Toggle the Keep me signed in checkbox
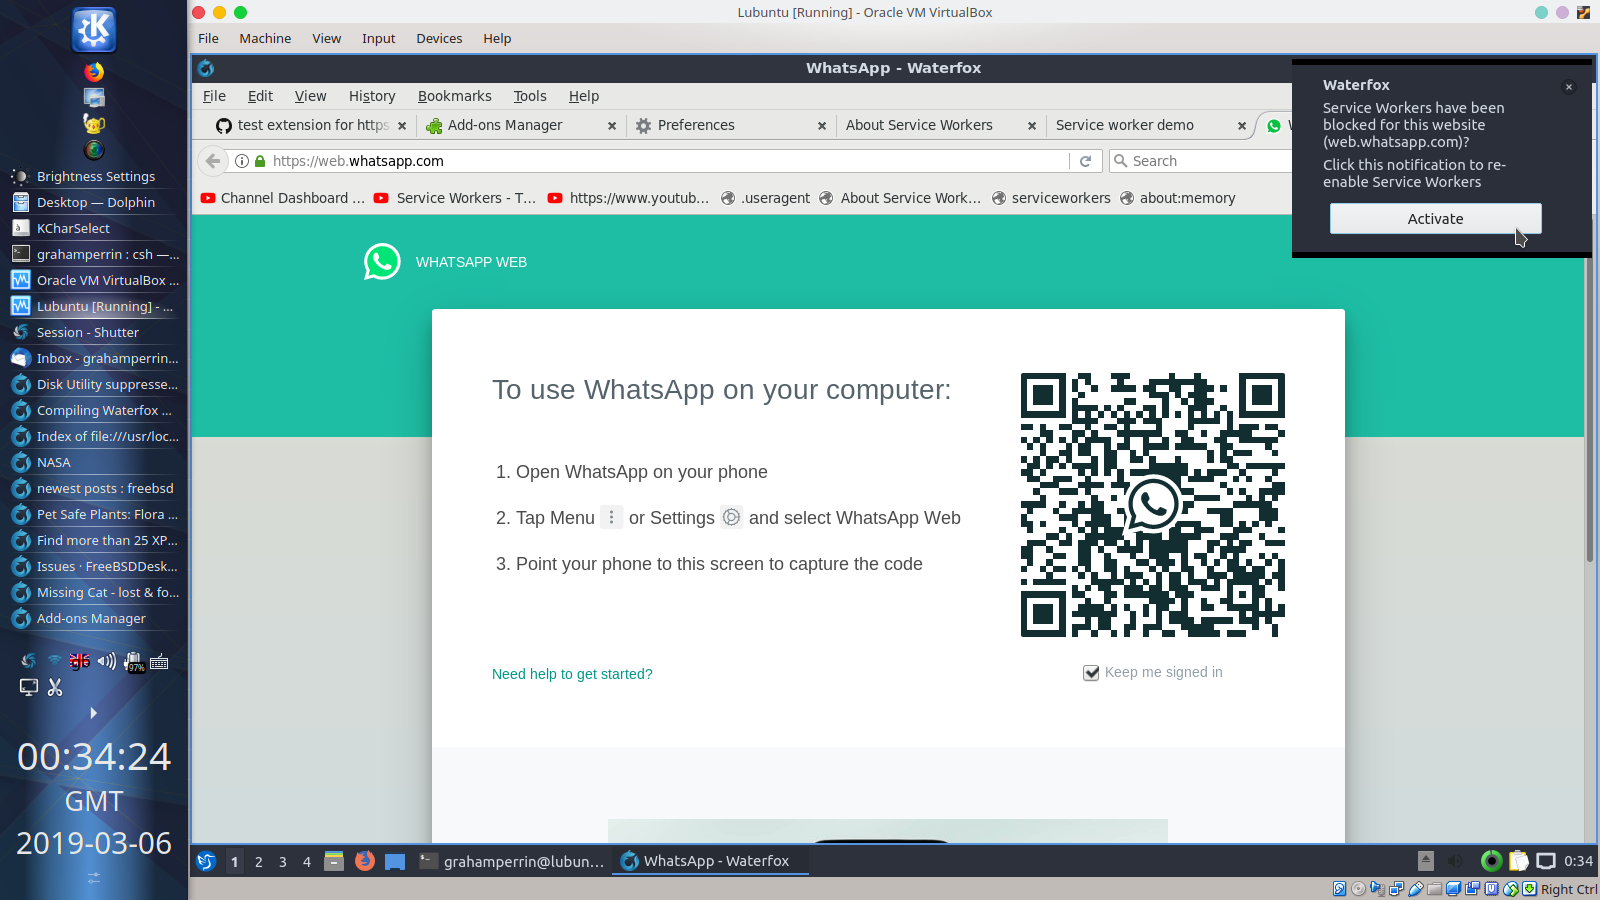 tap(1091, 673)
